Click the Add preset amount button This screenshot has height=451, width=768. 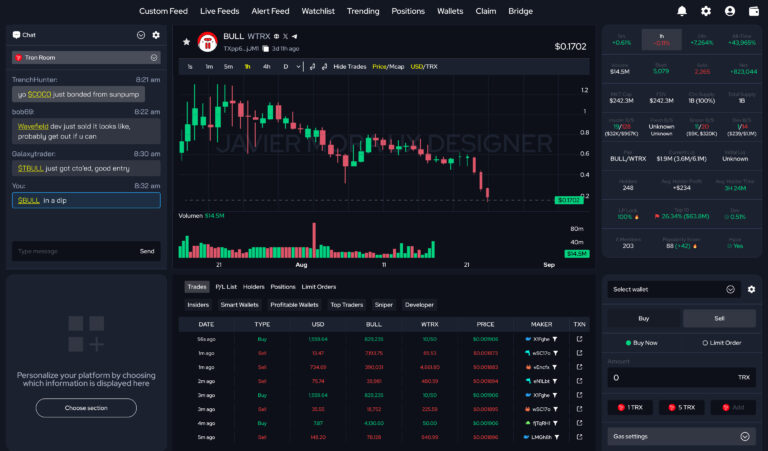pos(733,407)
